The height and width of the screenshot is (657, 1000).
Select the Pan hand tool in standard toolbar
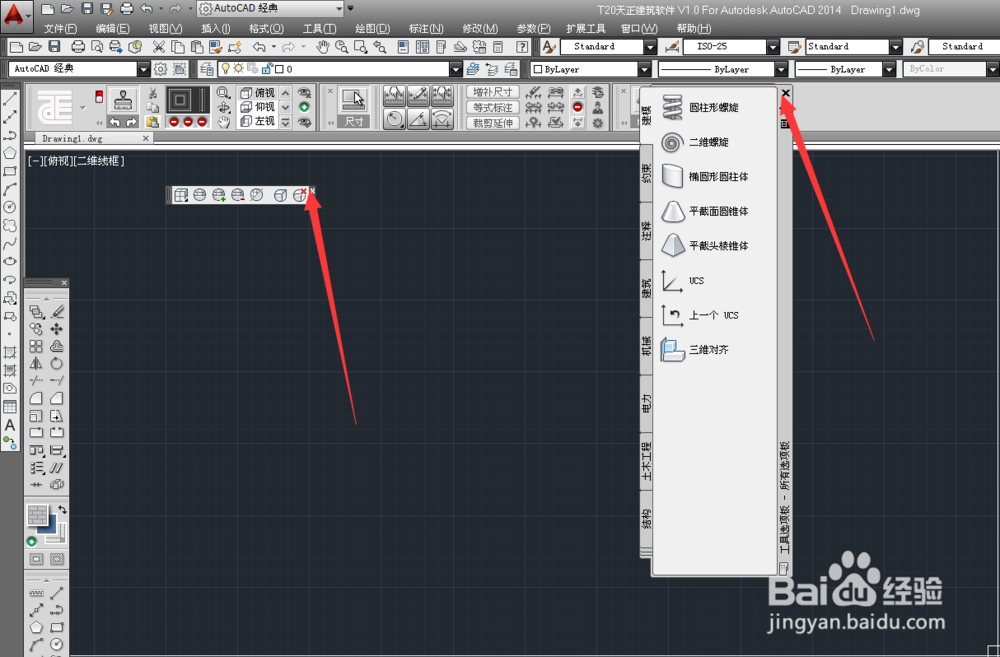(x=323, y=47)
